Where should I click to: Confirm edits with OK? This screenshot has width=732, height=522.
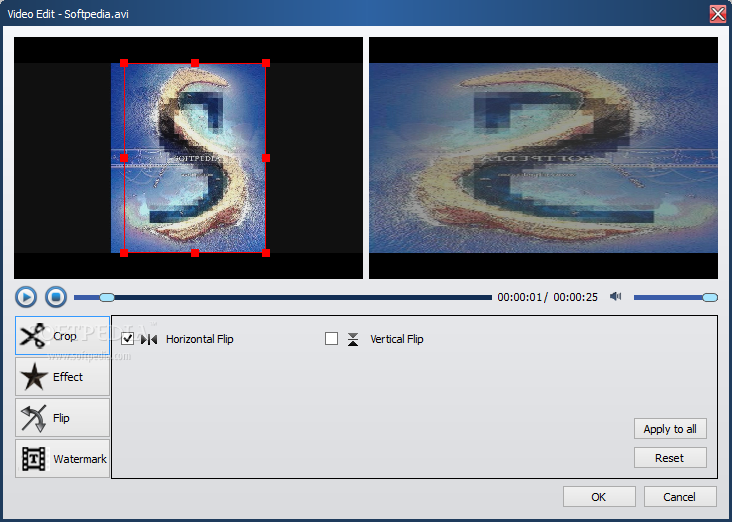[x=599, y=497]
